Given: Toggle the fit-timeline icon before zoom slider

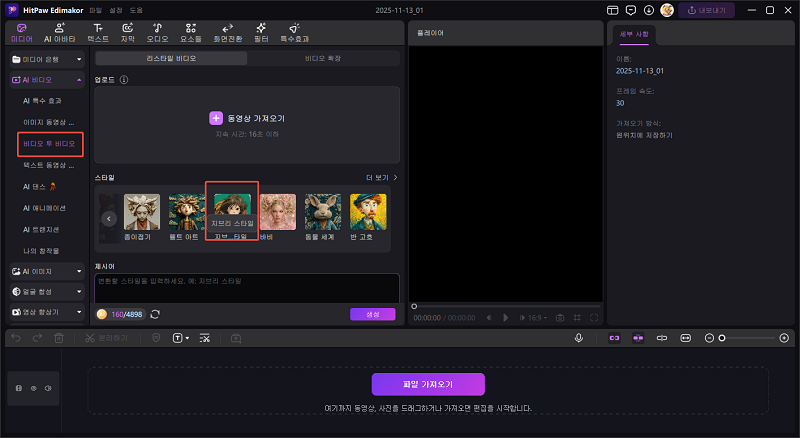Looking at the screenshot, I should (x=685, y=338).
